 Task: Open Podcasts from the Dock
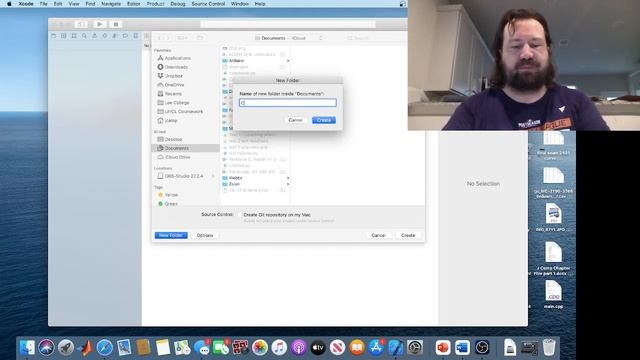(x=299, y=348)
